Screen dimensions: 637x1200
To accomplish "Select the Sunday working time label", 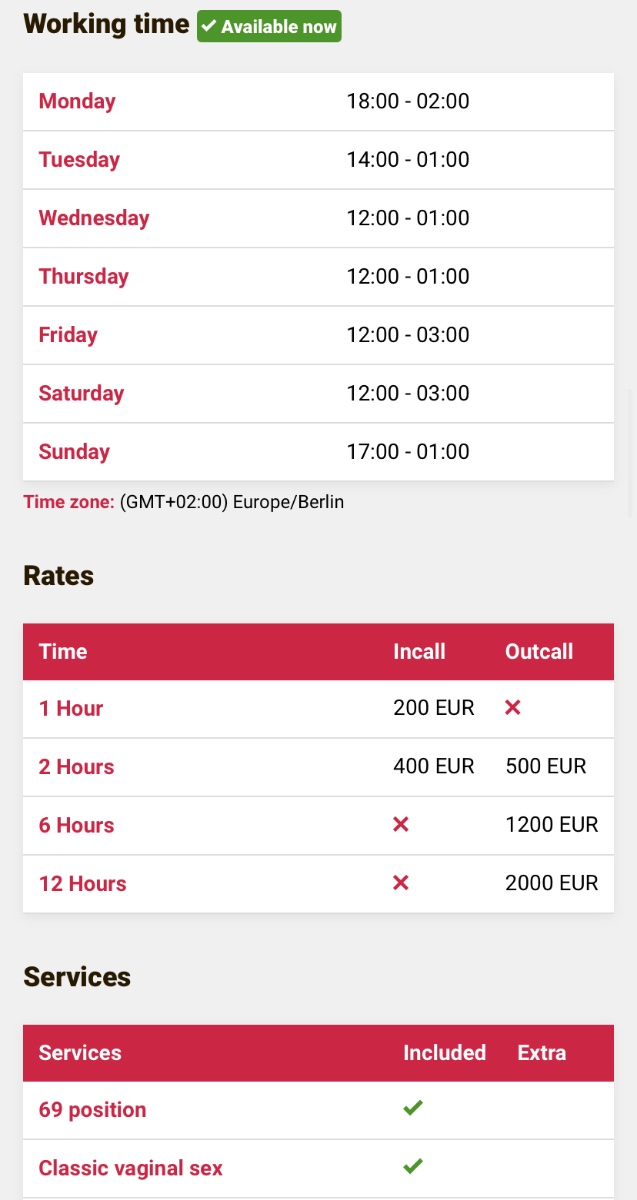I will tap(74, 452).
